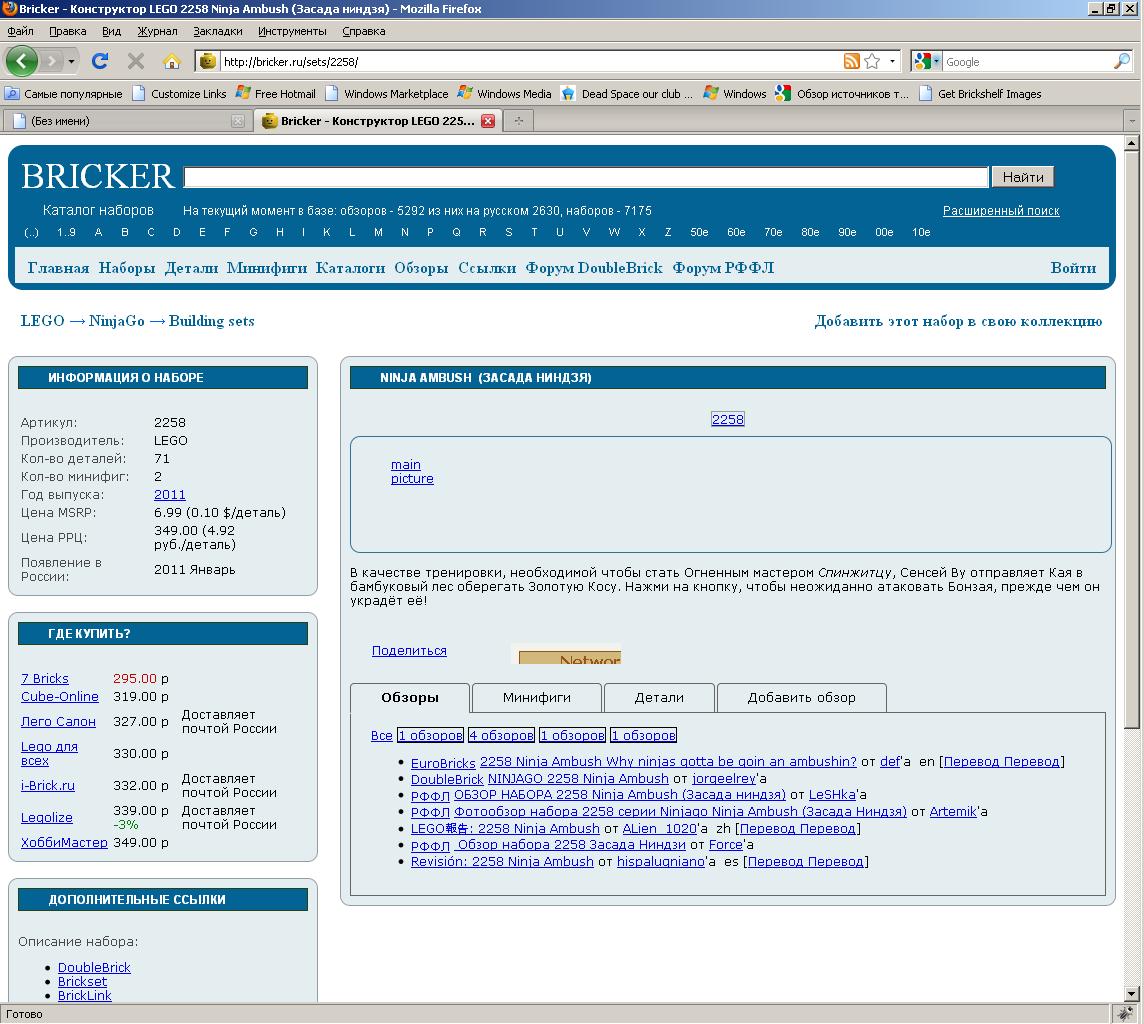Open the Инструменты menu
Screen dimensions: 1144x1024
pyautogui.click(x=292, y=31)
